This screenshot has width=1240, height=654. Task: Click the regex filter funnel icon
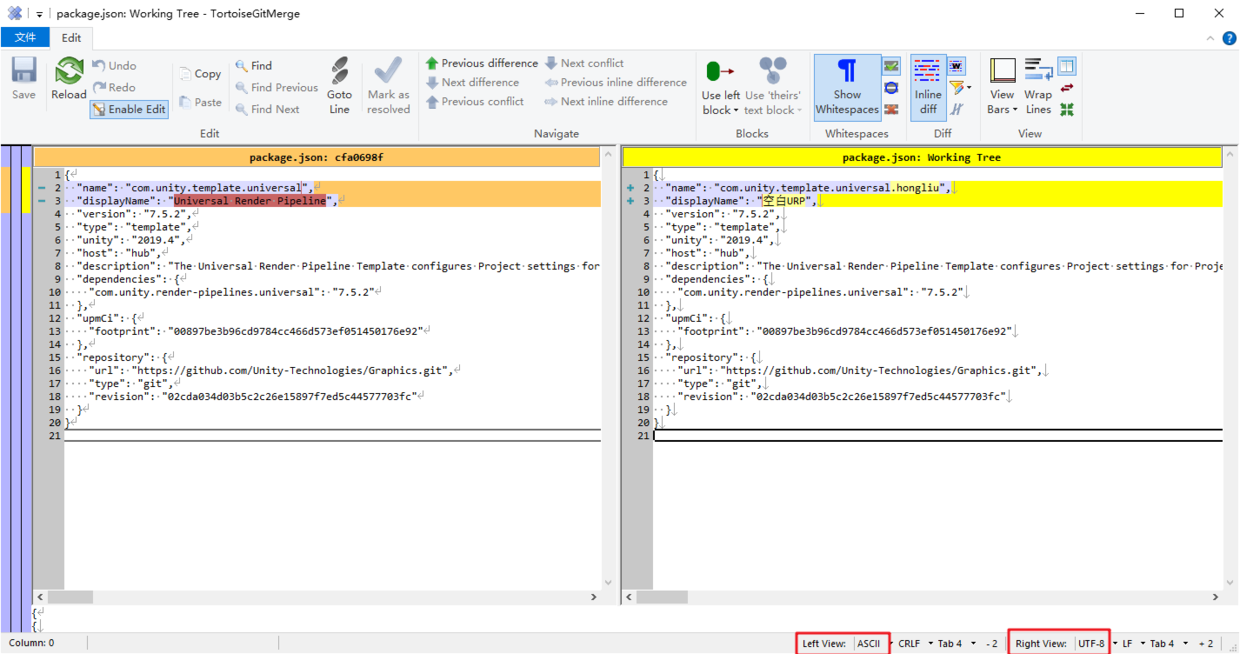958,88
